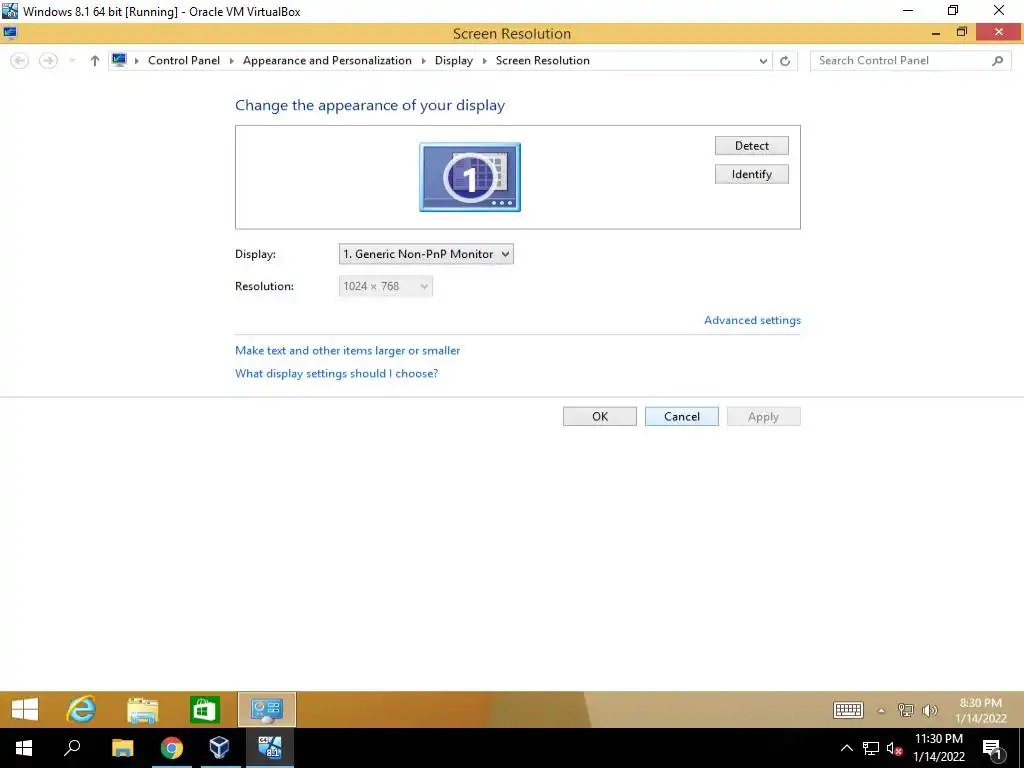Open the host clock showing 11:30 PM
This screenshot has height=768, width=1024.
(938, 748)
